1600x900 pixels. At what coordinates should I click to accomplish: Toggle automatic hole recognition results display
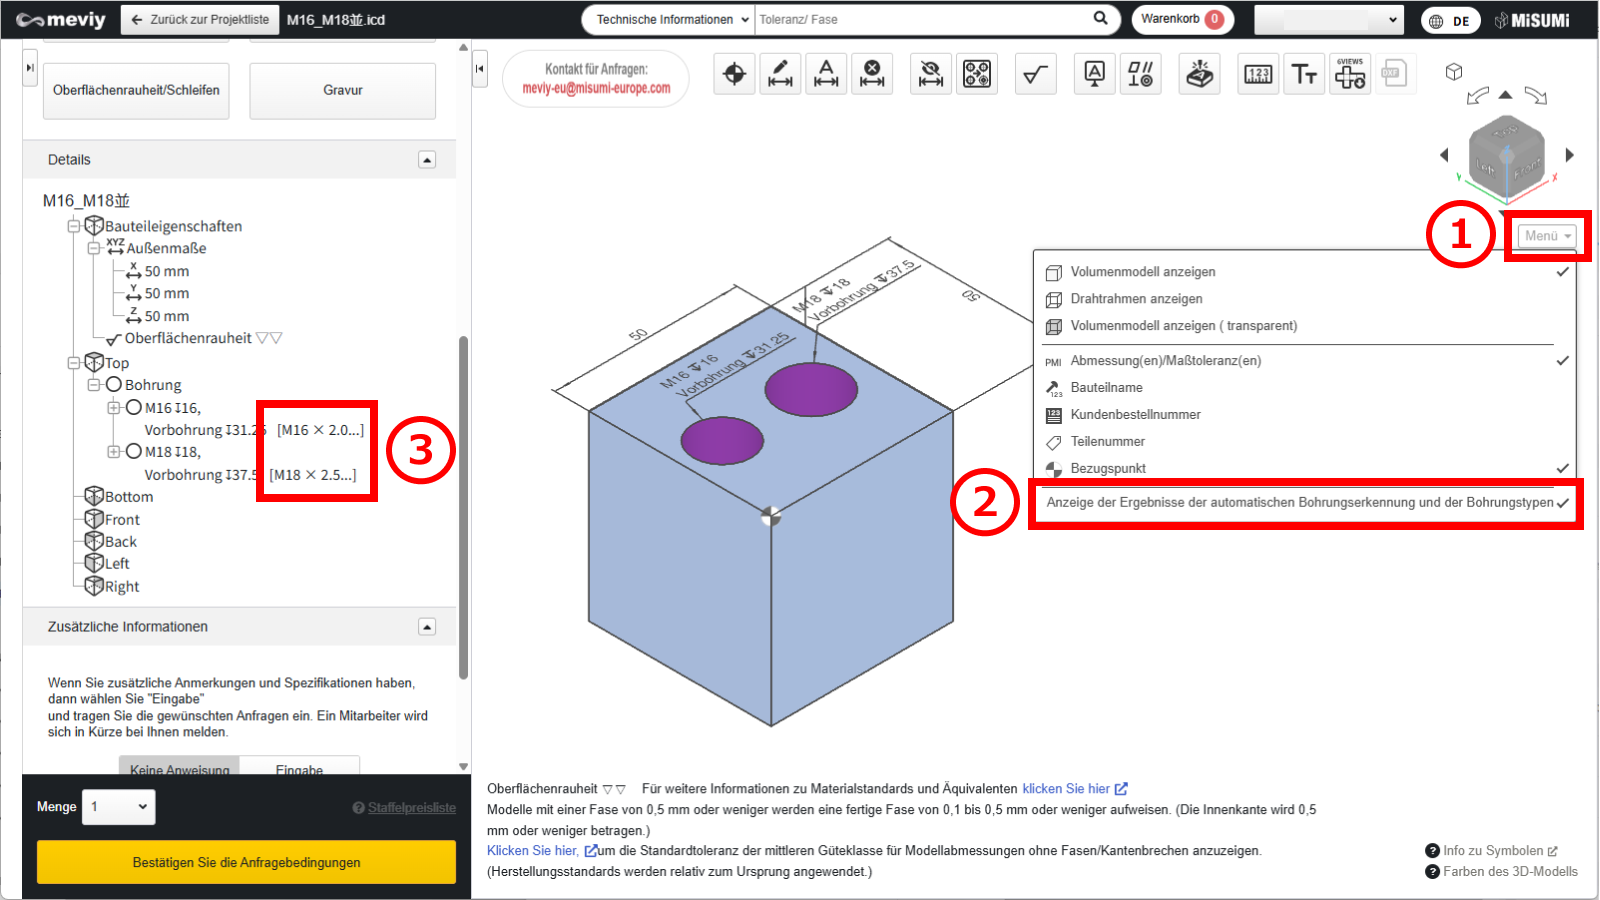pyautogui.click(x=1306, y=502)
